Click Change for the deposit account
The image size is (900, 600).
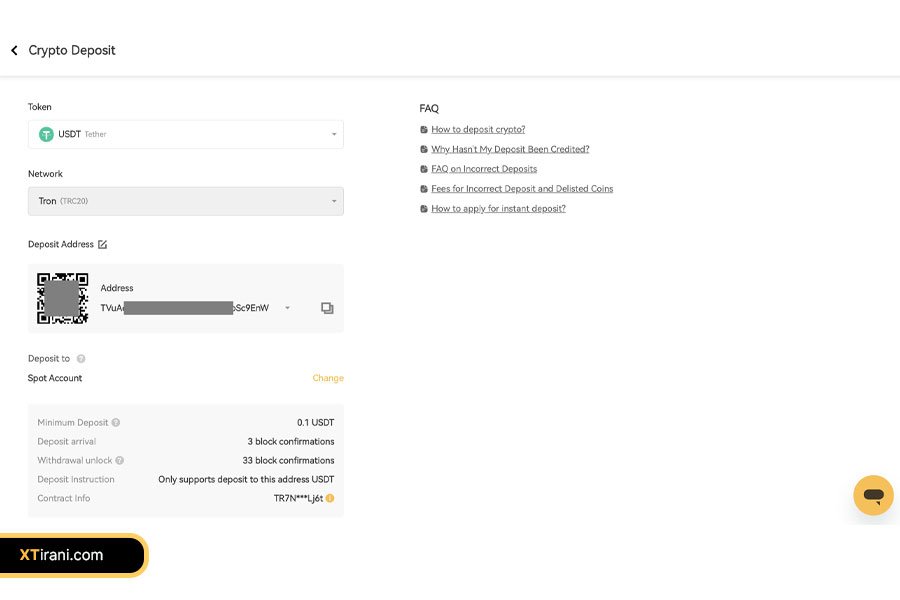tap(328, 378)
